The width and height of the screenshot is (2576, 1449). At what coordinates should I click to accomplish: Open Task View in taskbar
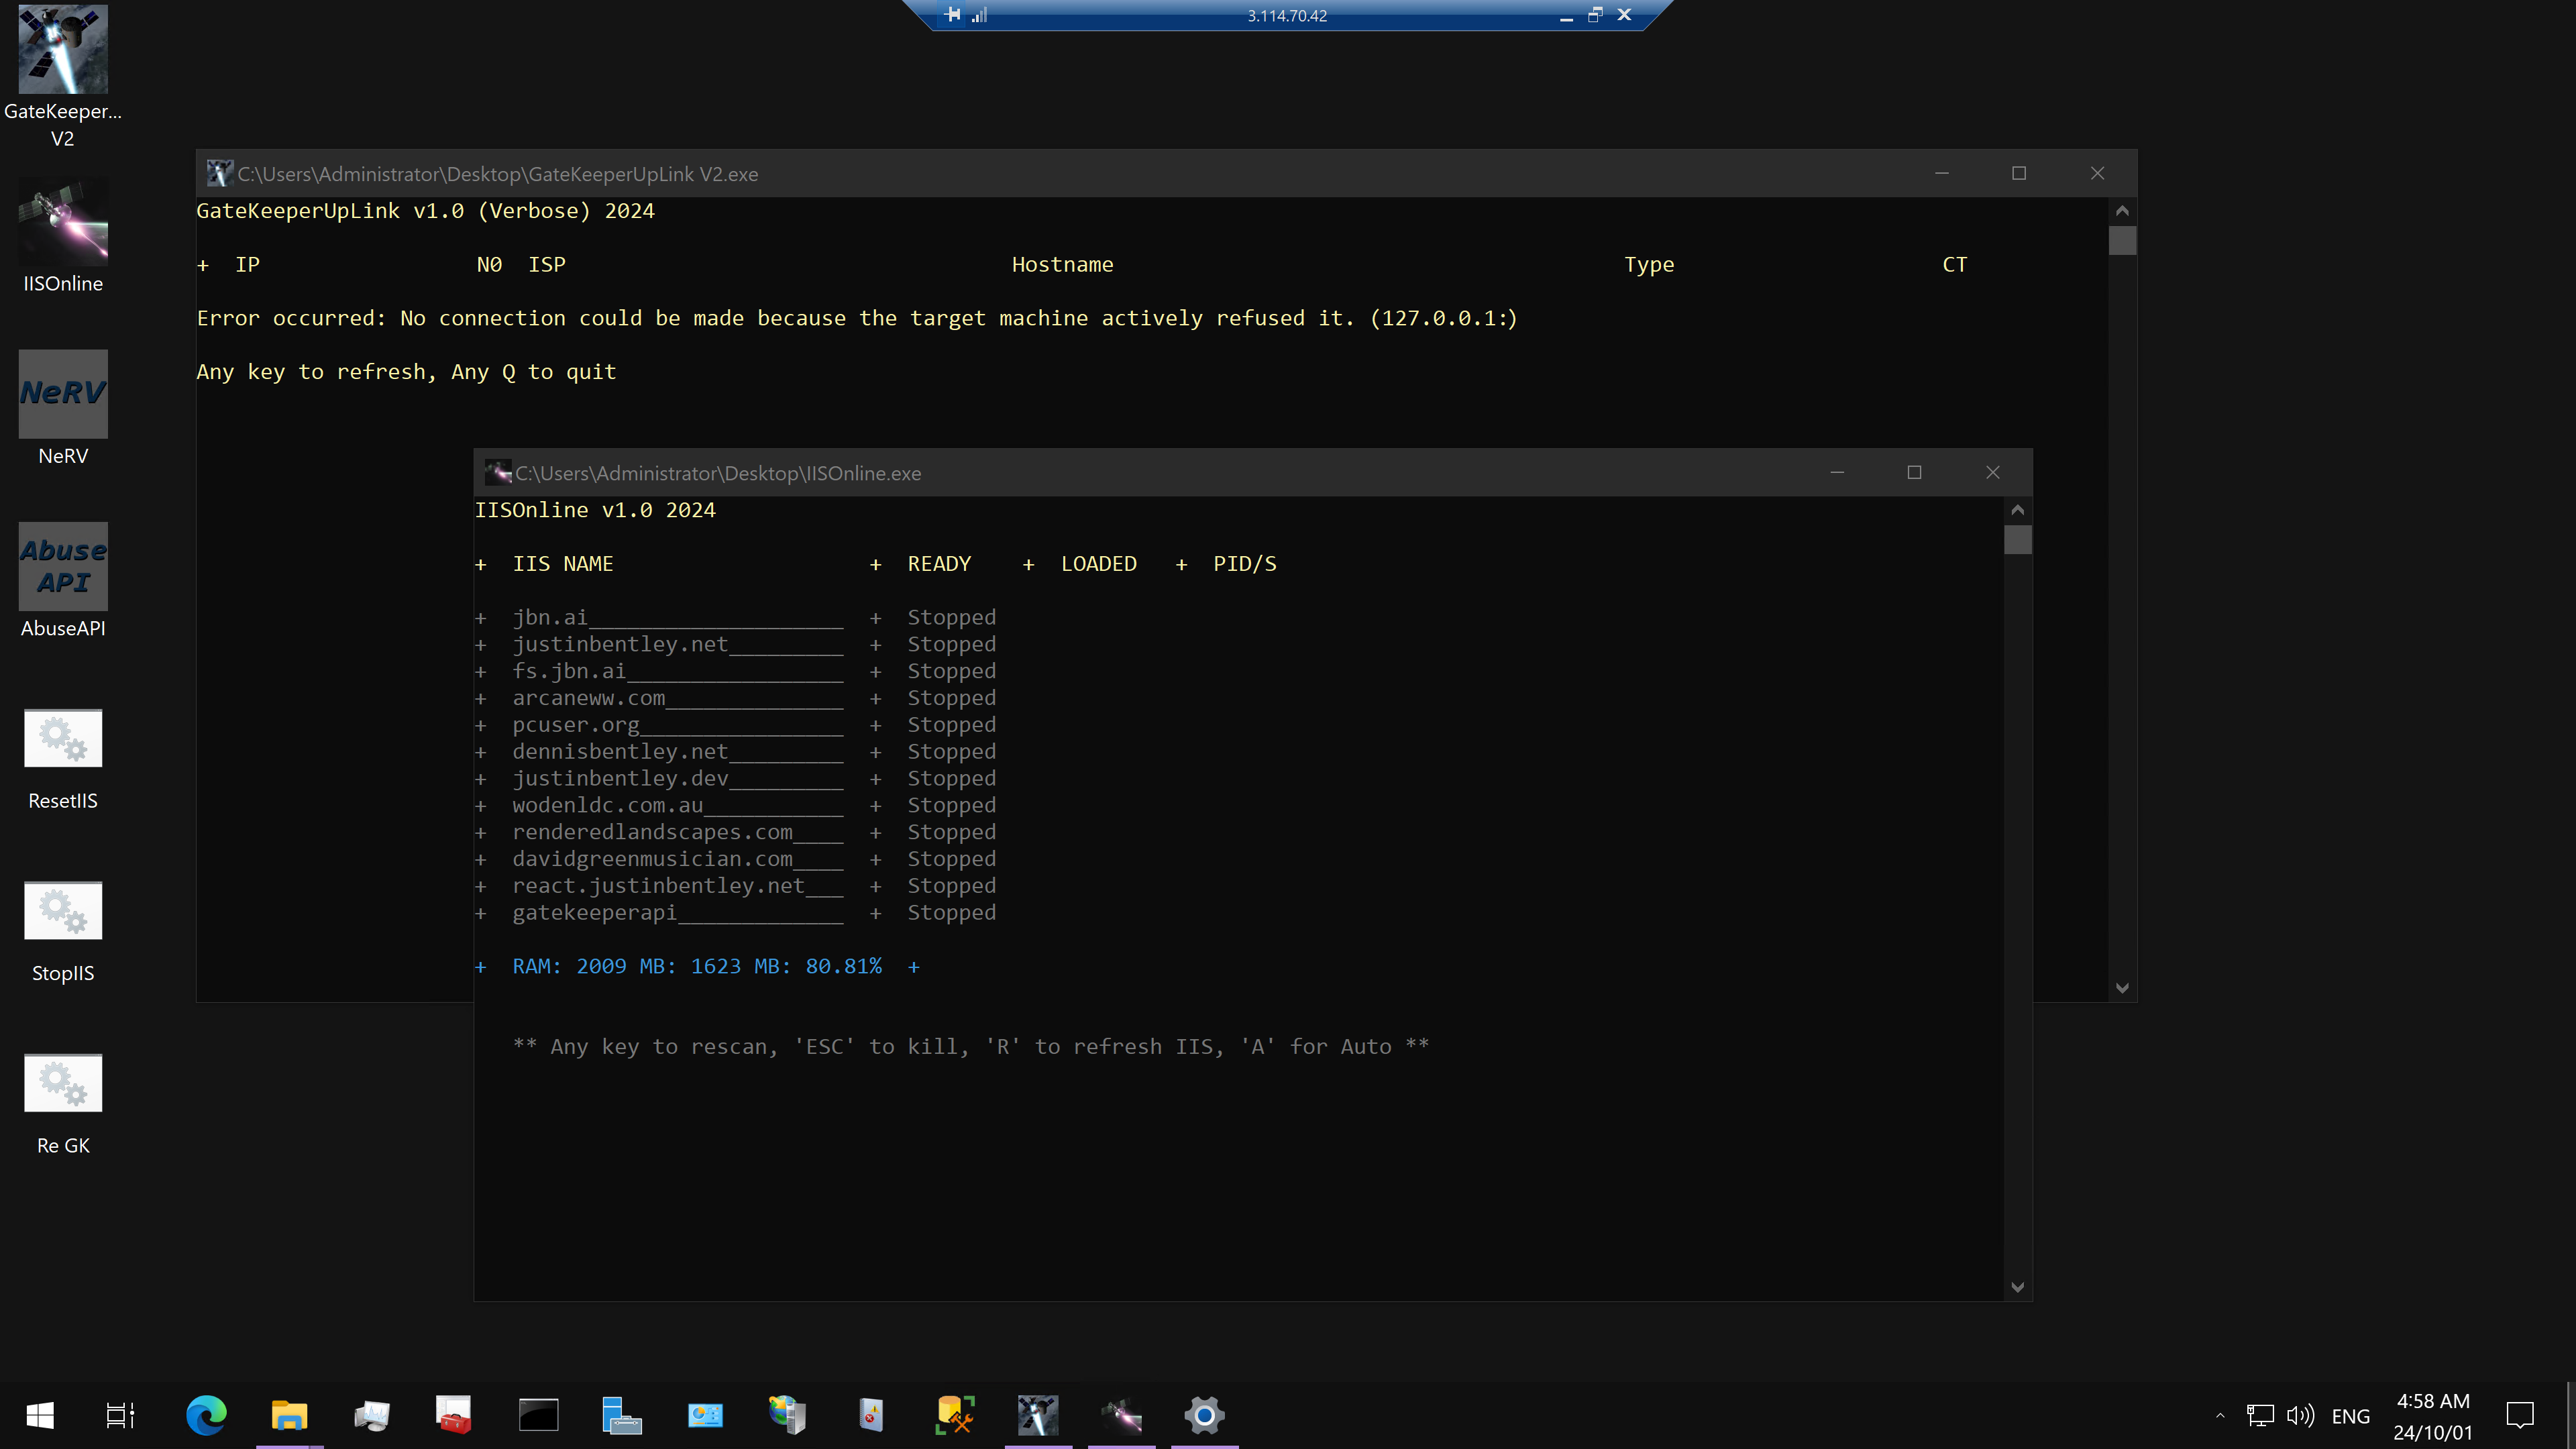pyautogui.click(x=121, y=1415)
